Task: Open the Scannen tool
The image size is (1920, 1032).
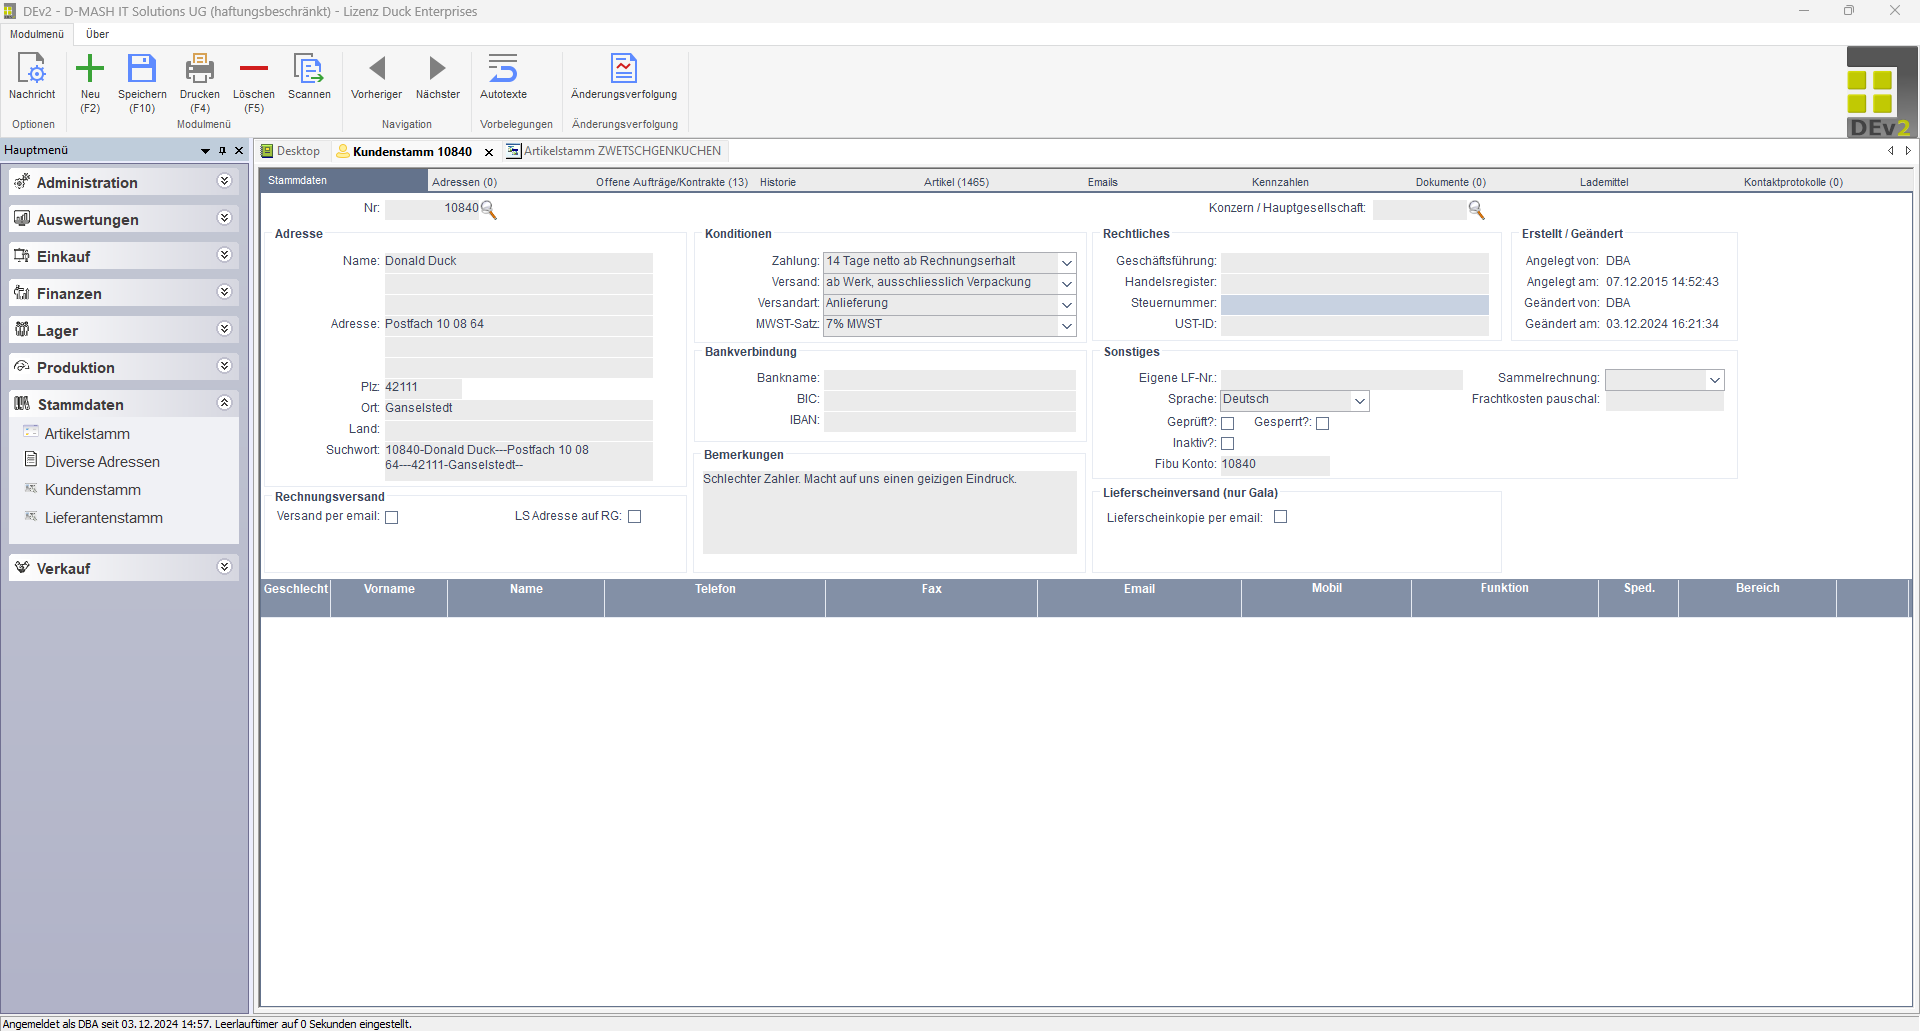Action: pos(309,70)
